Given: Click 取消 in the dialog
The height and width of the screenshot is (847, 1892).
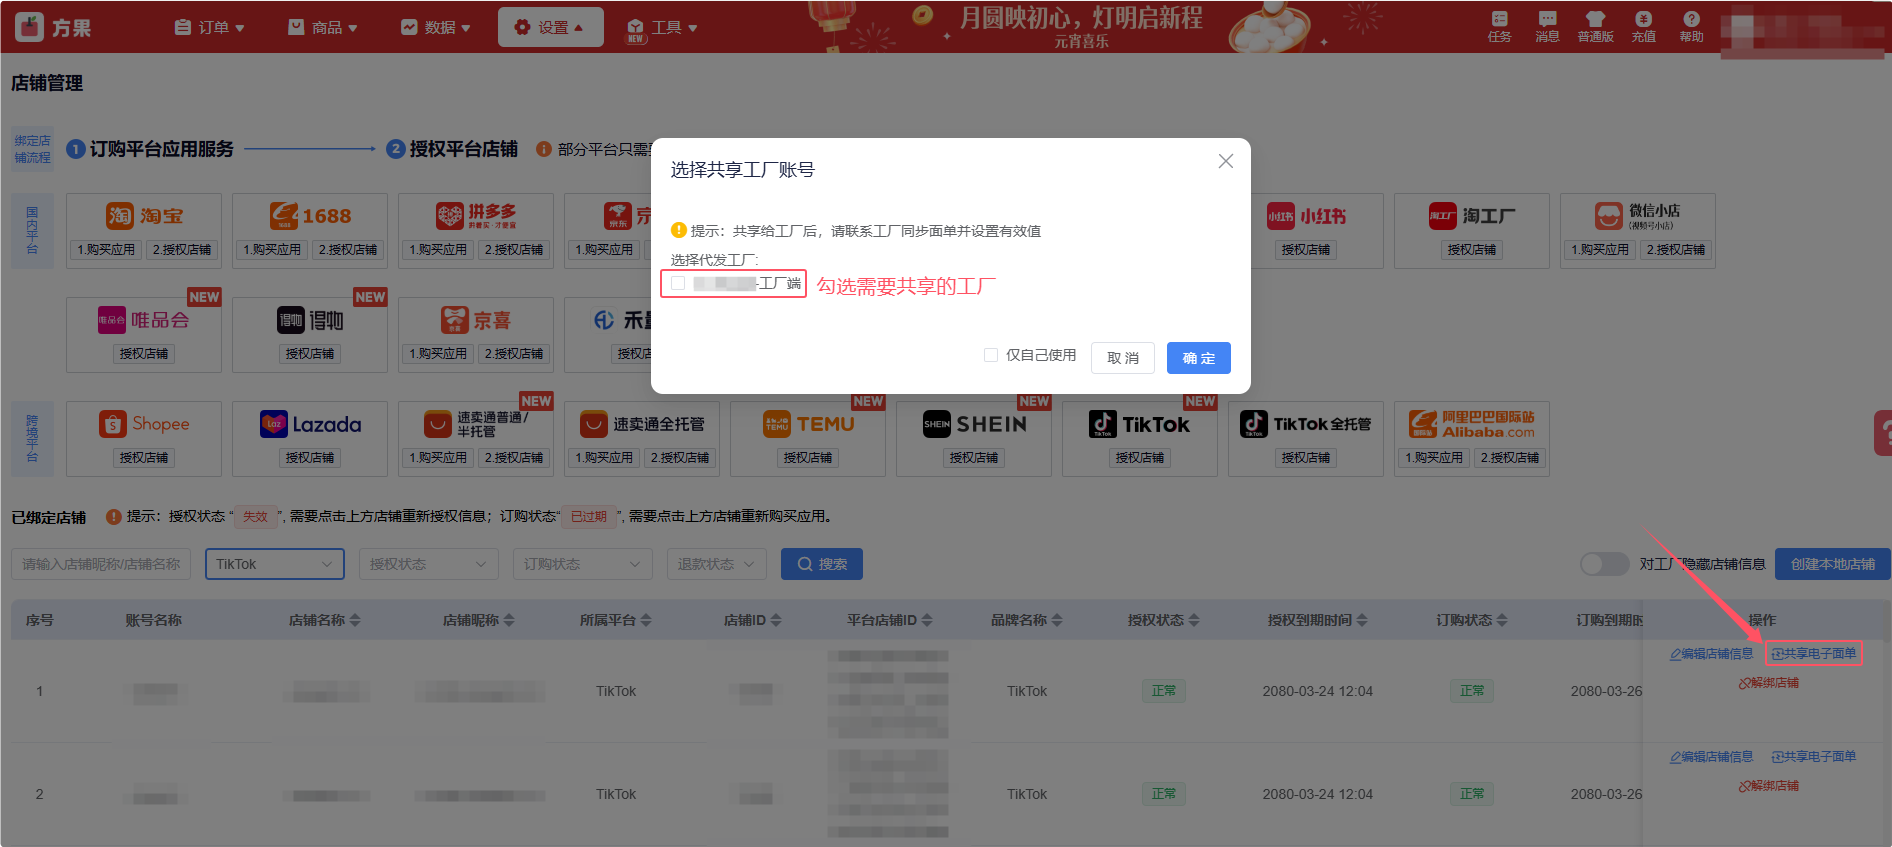Looking at the screenshot, I should 1123,358.
